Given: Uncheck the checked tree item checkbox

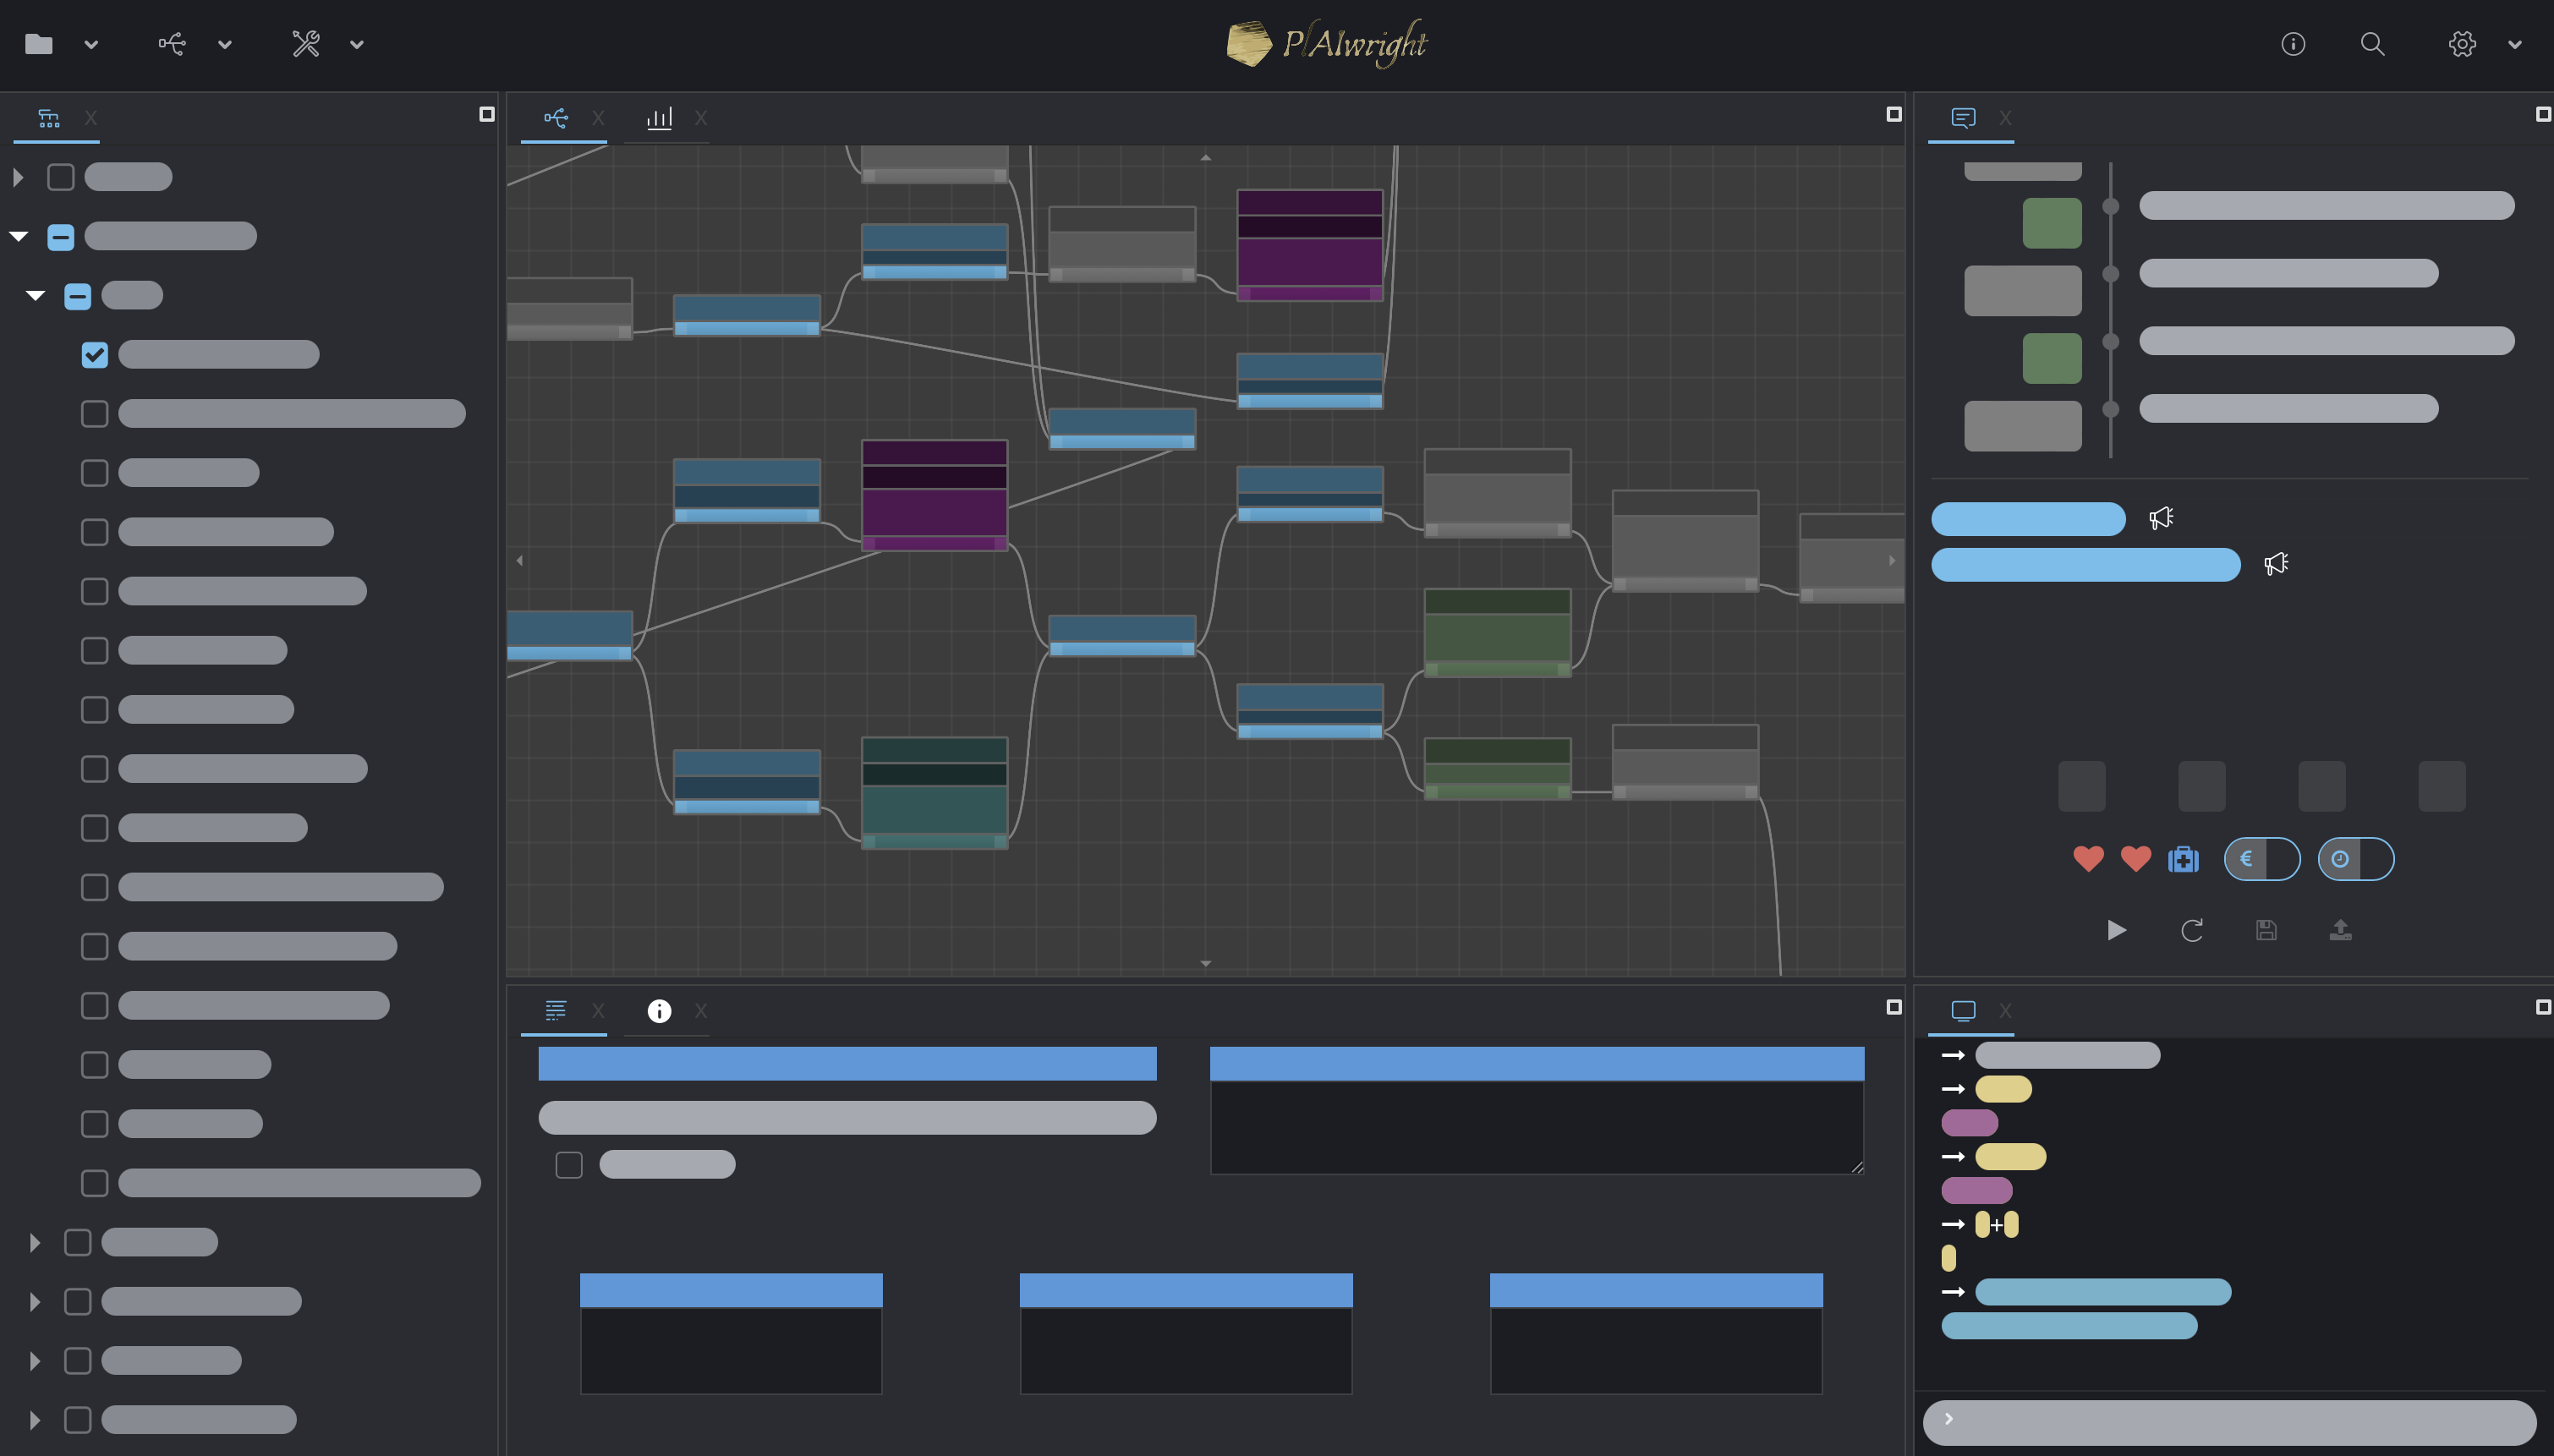Looking at the screenshot, I should click(94, 355).
